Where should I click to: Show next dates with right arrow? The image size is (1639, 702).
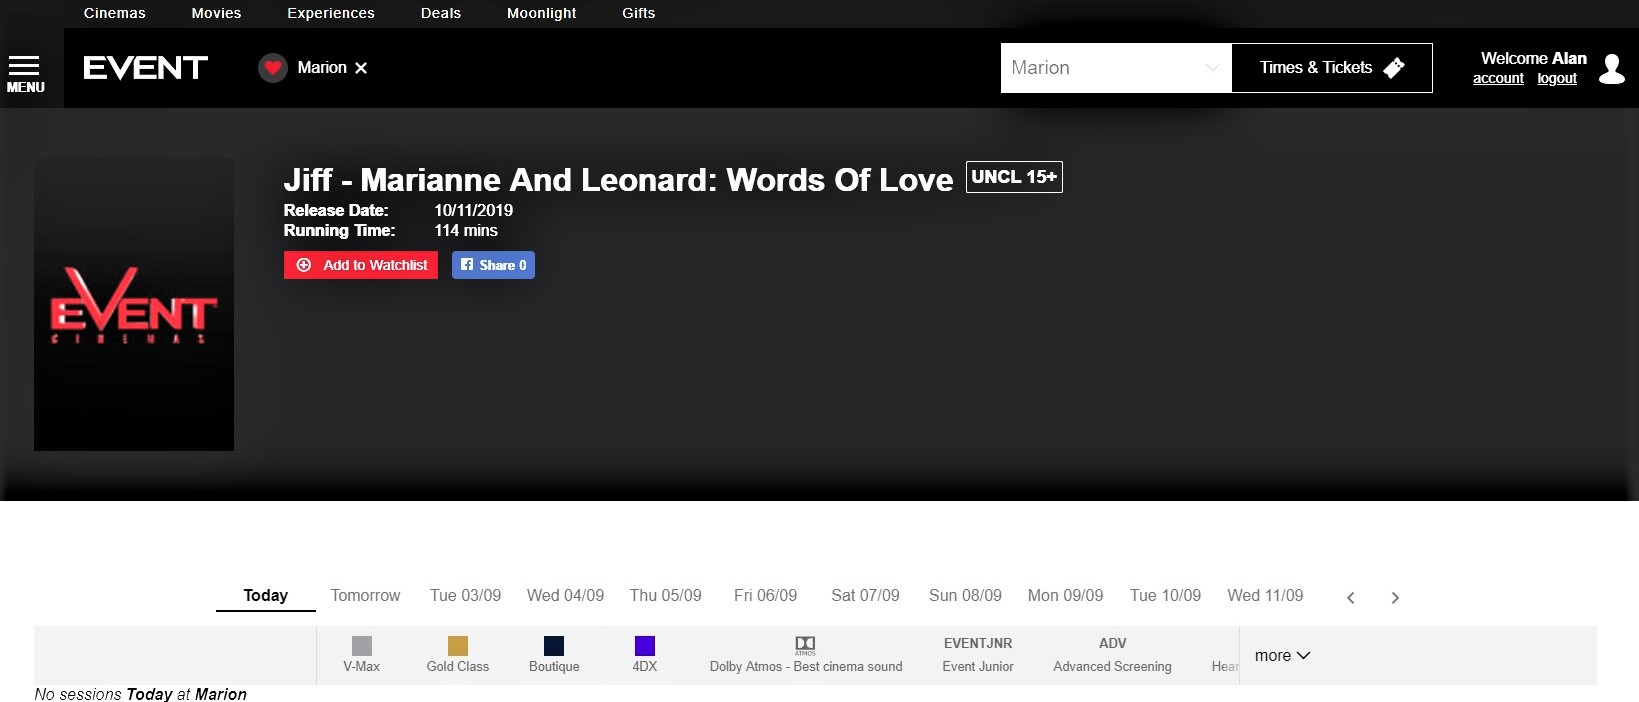coord(1395,597)
